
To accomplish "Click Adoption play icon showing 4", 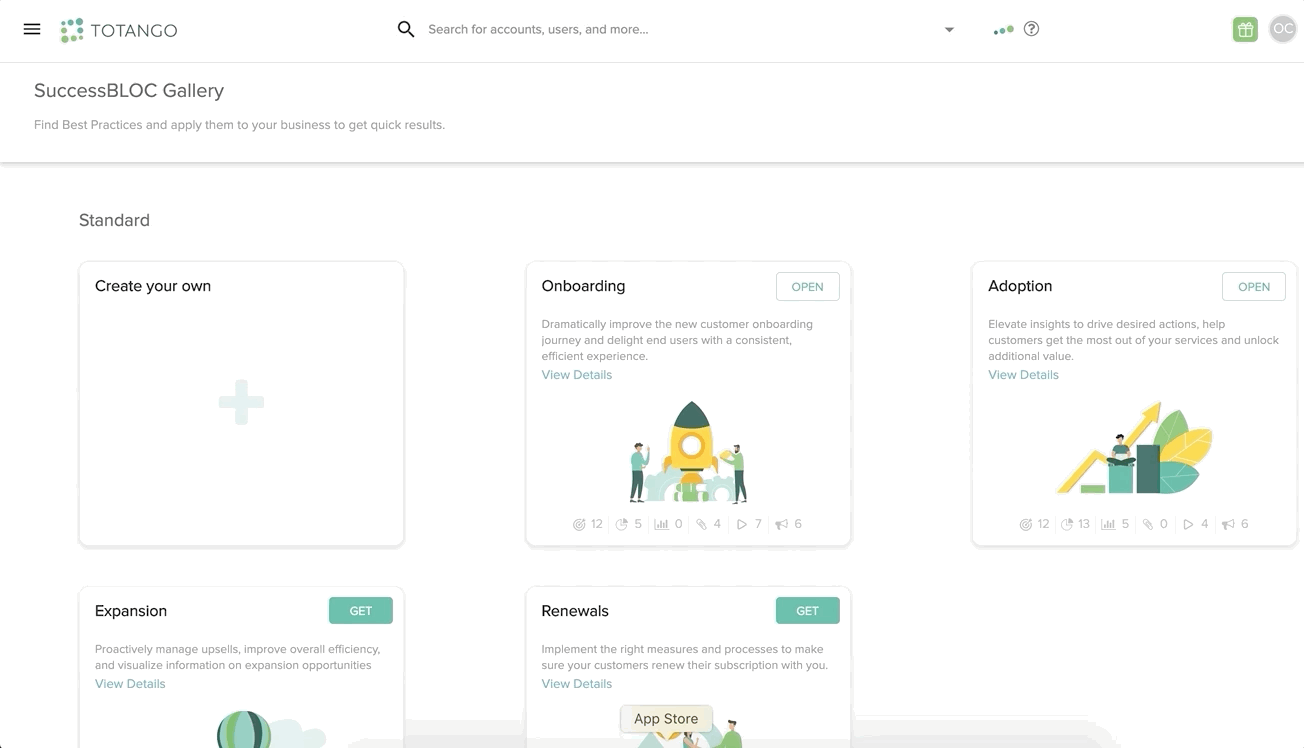I will tap(1188, 524).
